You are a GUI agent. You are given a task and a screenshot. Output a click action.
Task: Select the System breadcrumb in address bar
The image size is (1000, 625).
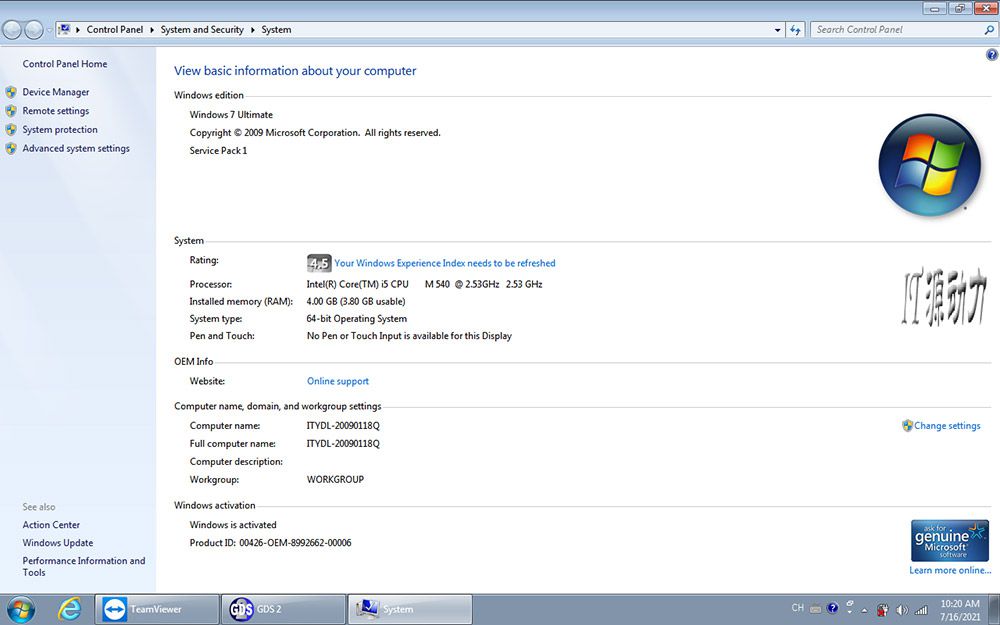pos(276,29)
